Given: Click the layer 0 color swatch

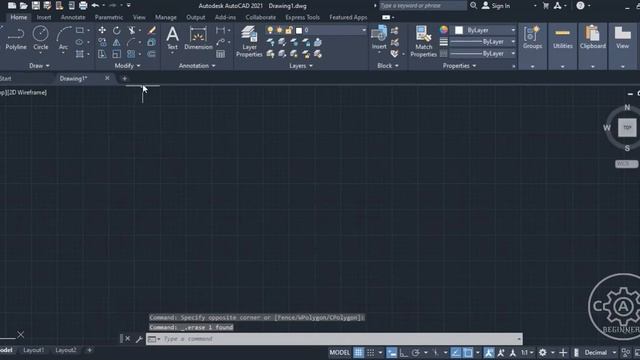Looking at the screenshot, I should (299, 31).
